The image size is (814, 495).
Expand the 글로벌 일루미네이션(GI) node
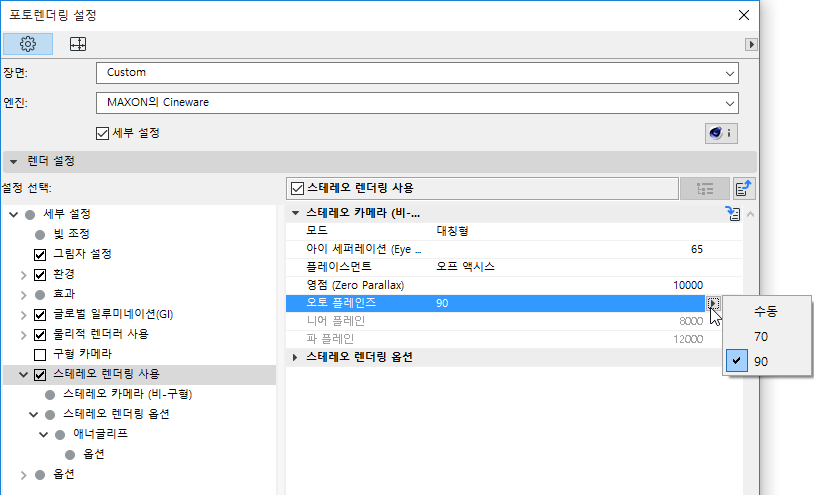pos(23,315)
